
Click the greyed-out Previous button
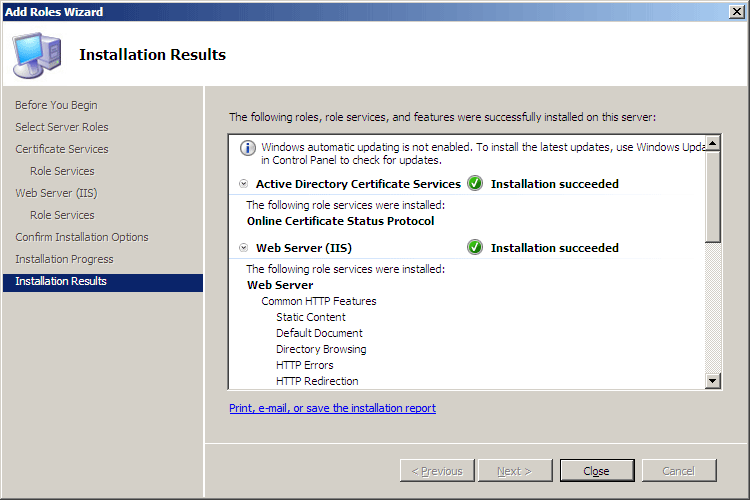[437, 471]
